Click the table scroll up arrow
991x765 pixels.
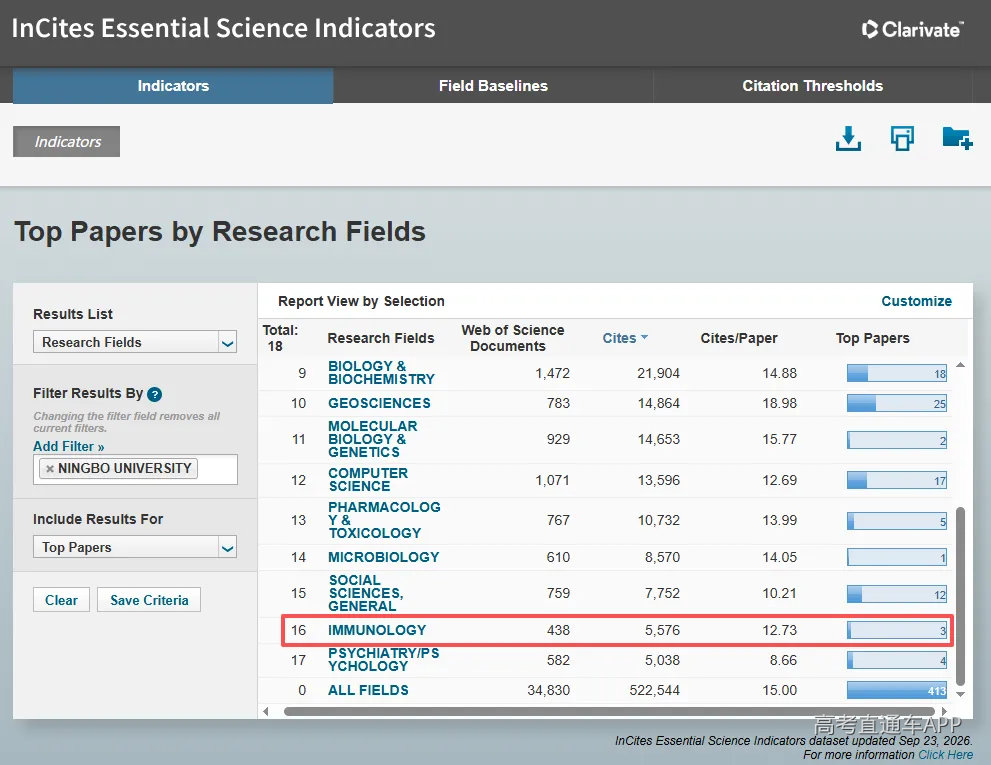[x=960, y=365]
